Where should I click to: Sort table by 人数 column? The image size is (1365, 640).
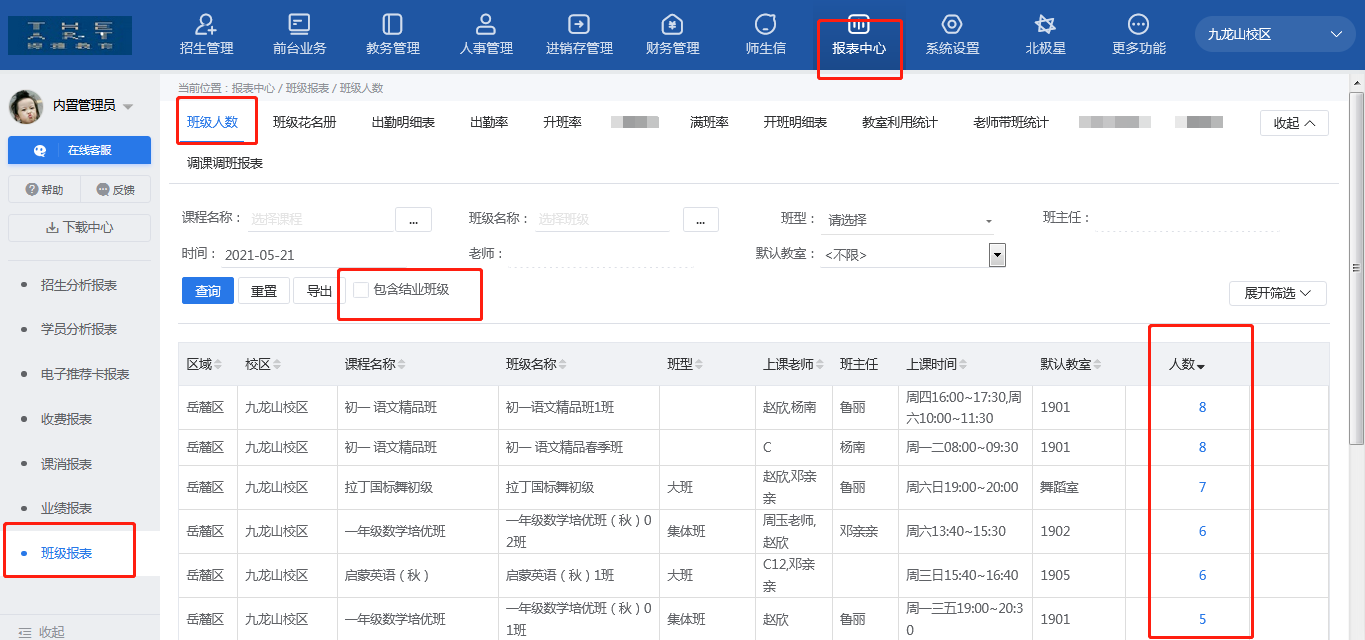pyautogui.click(x=1201, y=366)
